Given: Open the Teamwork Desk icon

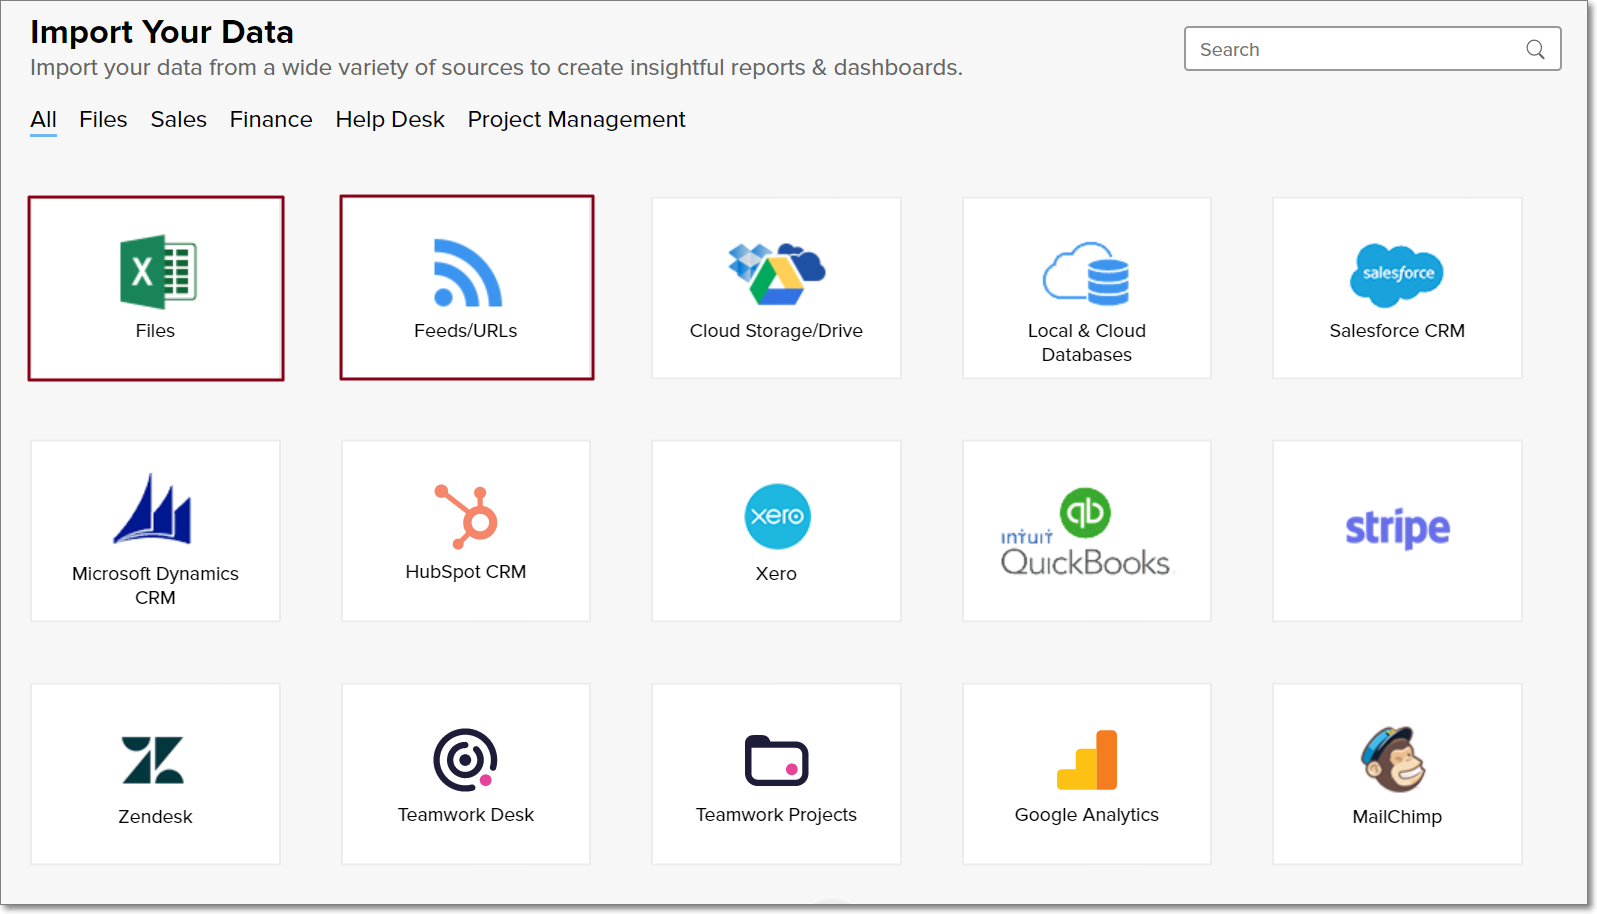Looking at the screenshot, I should point(465,760).
